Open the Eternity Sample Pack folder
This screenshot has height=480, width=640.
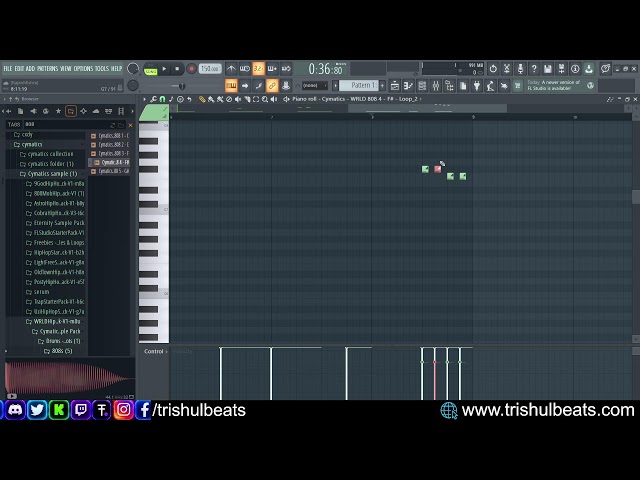(55, 223)
